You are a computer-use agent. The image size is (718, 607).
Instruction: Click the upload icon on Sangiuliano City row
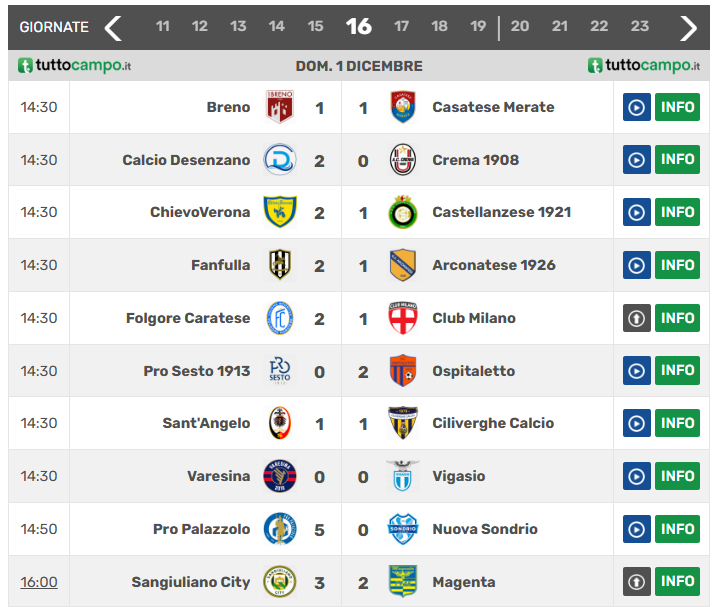(x=636, y=582)
